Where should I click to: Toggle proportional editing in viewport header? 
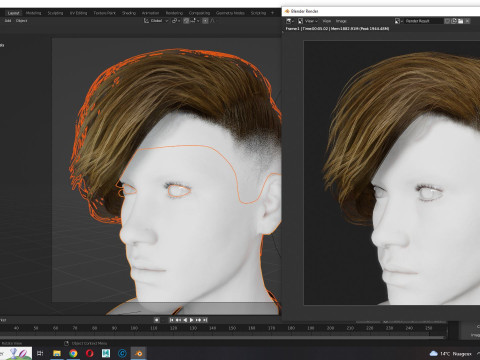pyautogui.click(x=205, y=21)
